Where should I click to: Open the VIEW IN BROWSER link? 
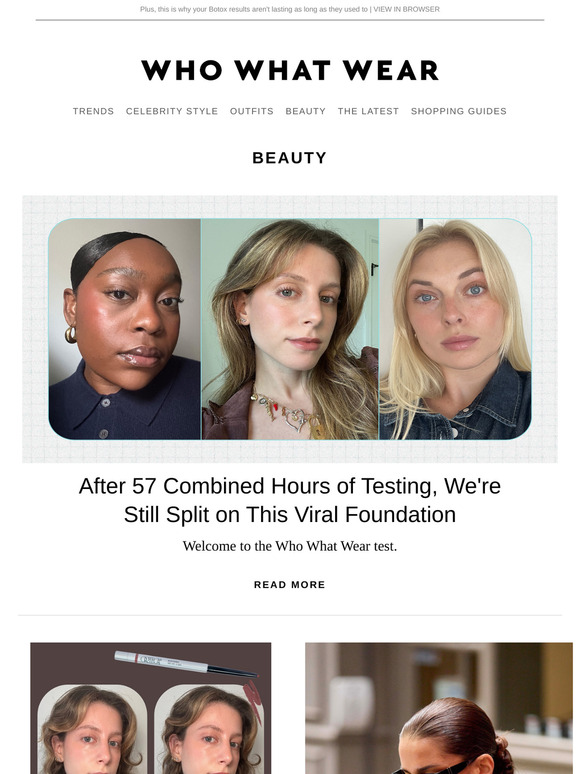406,9
